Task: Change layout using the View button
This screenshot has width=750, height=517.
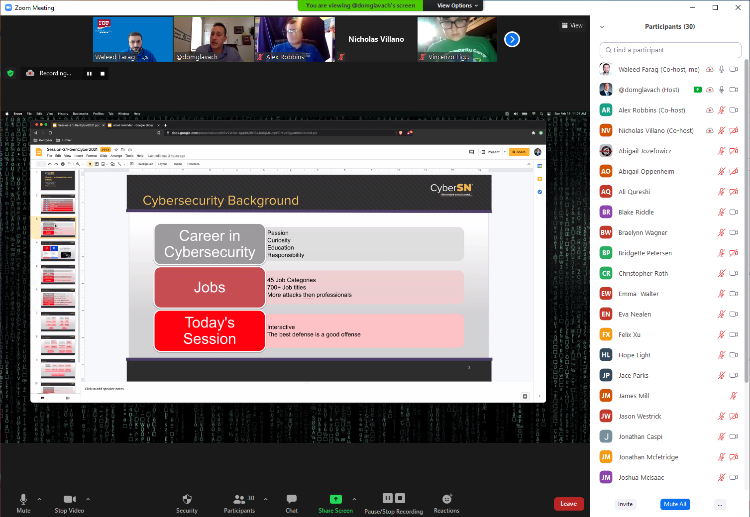Action: (x=572, y=25)
